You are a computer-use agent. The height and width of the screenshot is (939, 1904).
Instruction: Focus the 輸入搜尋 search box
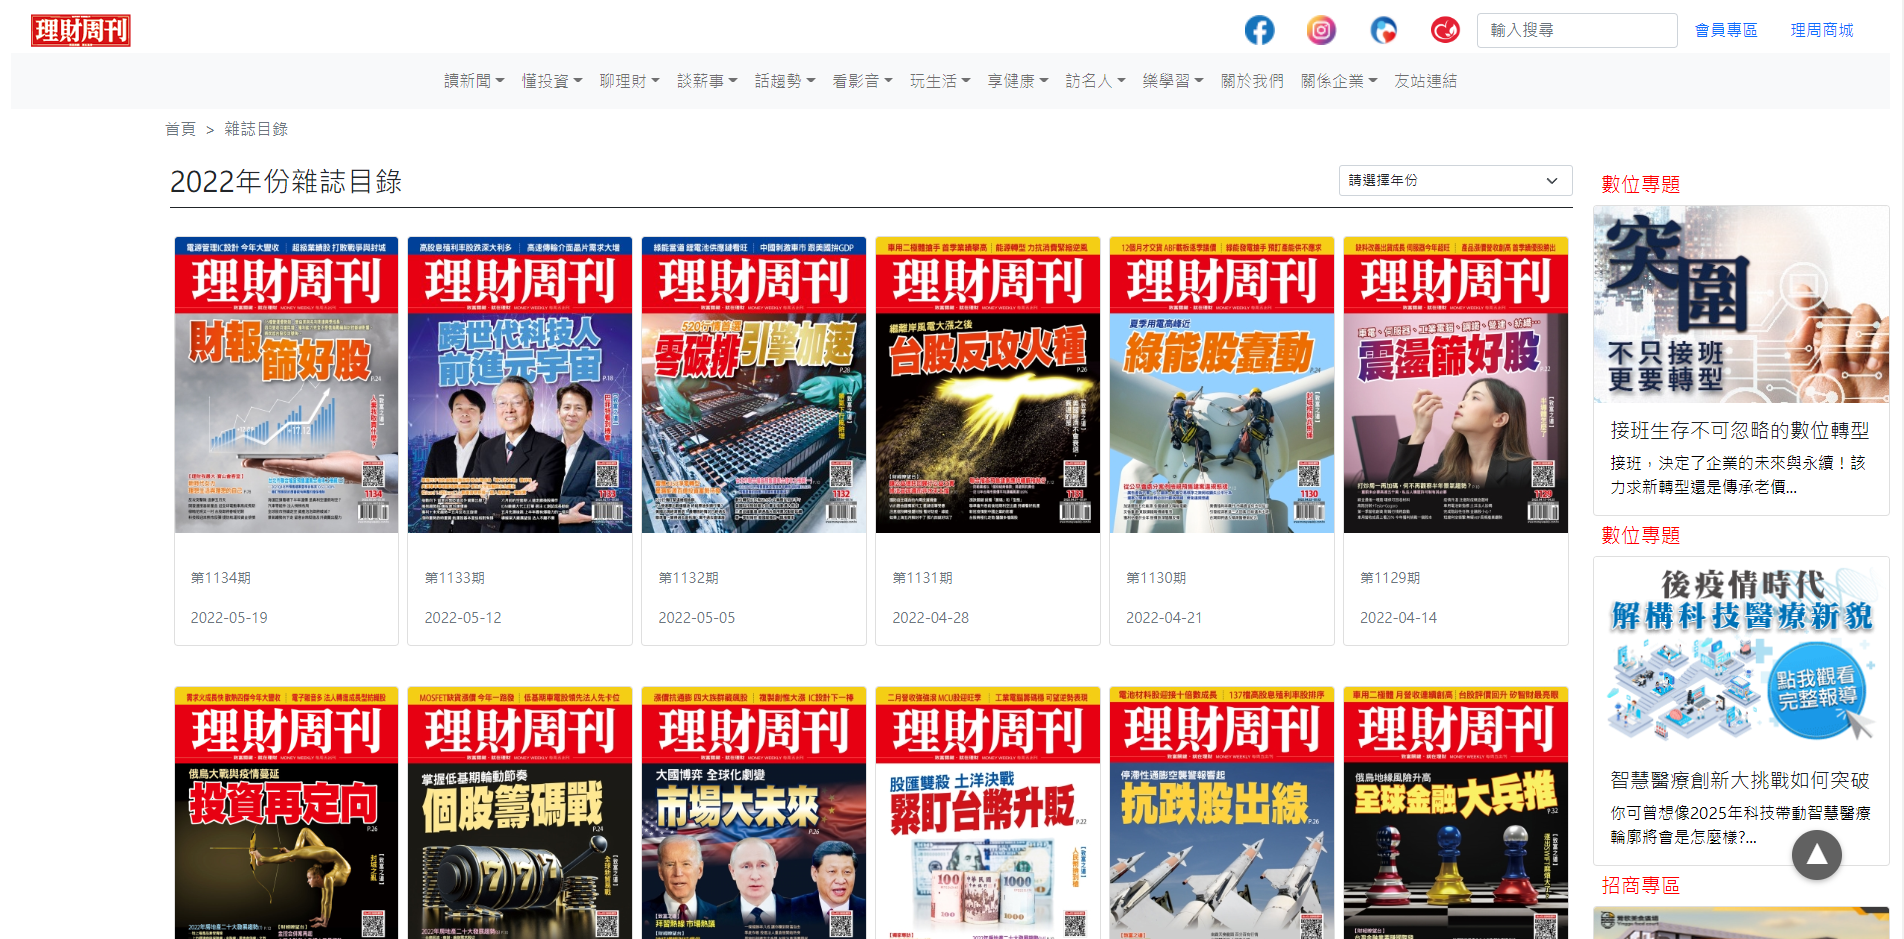tap(1577, 30)
